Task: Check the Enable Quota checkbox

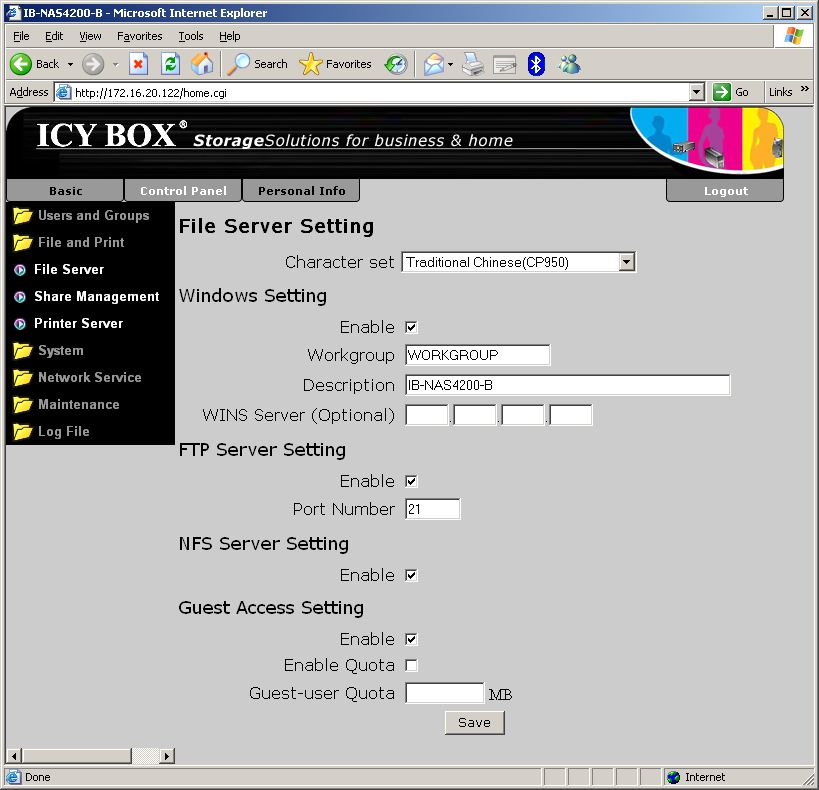Action: click(412, 665)
